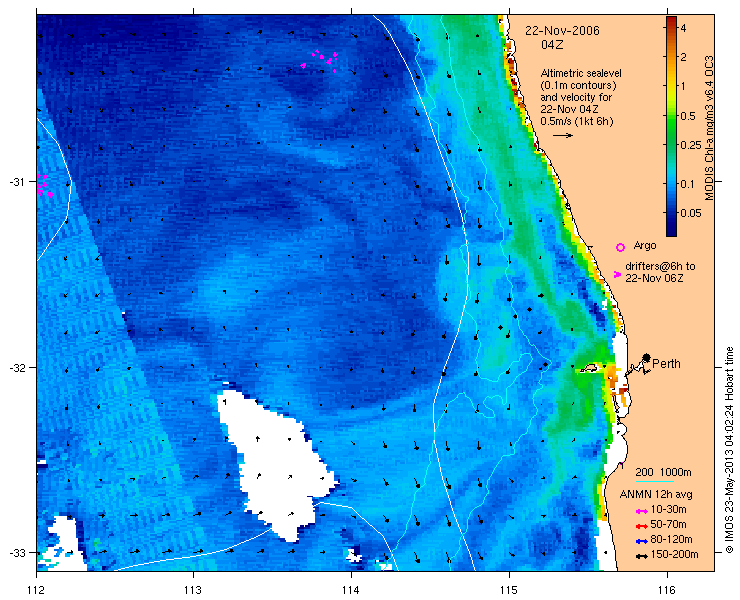Click the magenta Argo circle legend symbol
740x600 pixels.
point(621,247)
